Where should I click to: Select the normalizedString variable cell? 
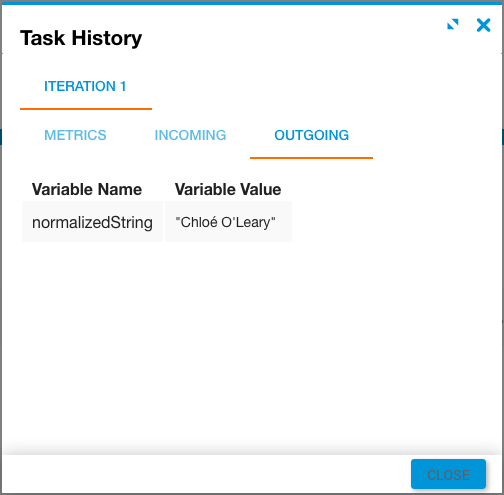pyautogui.click(x=92, y=222)
